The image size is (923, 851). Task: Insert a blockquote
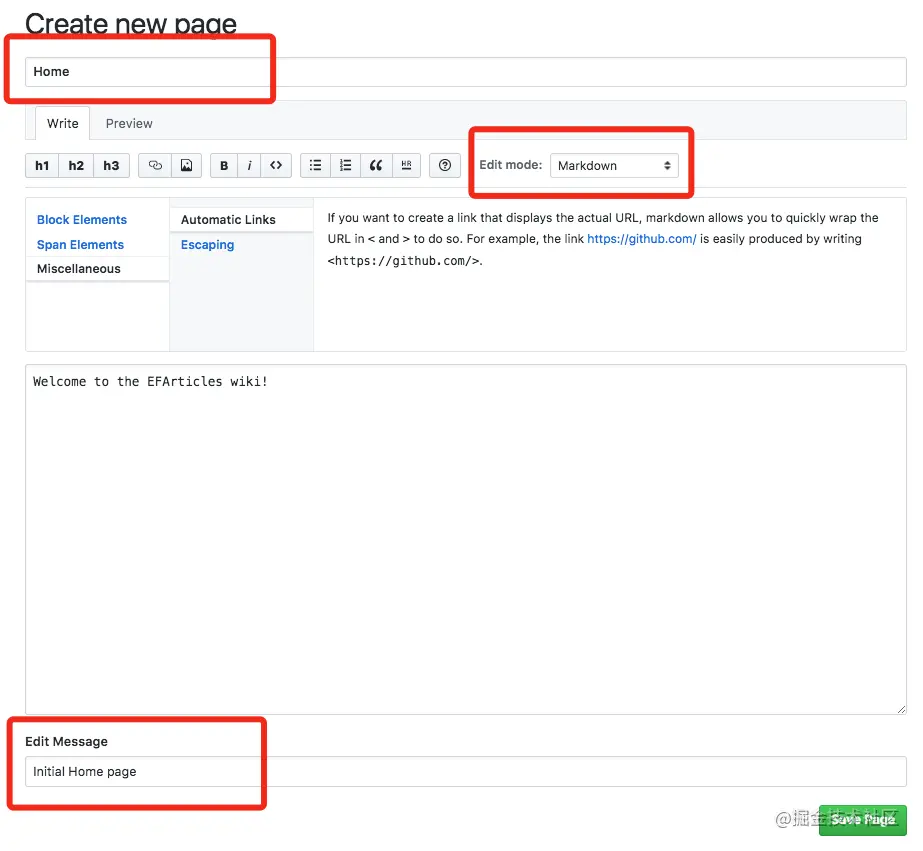(x=376, y=165)
